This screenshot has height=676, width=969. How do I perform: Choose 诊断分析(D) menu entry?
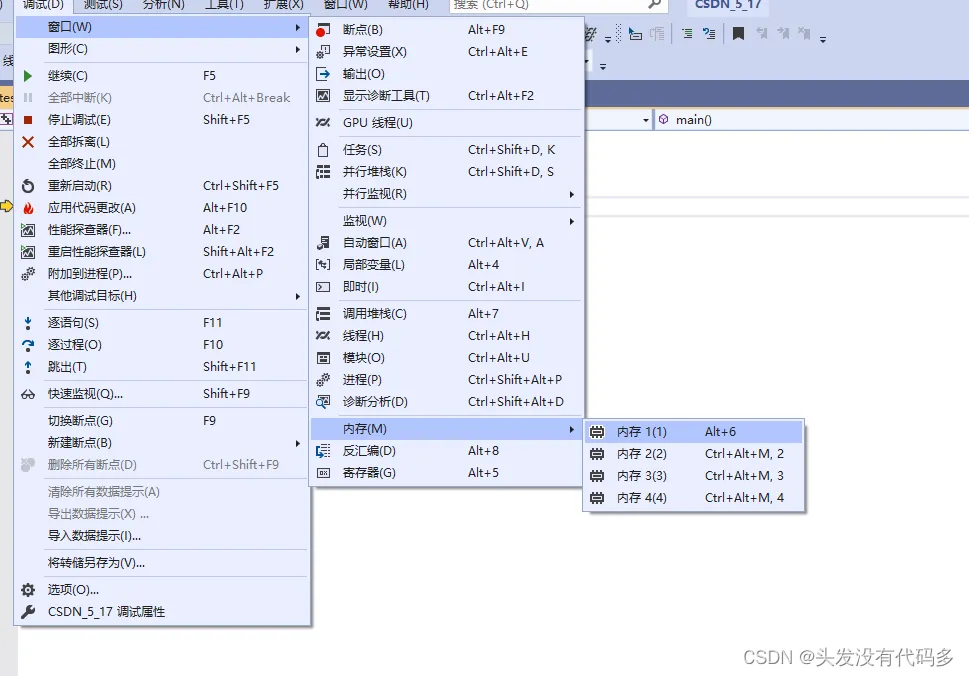point(446,402)
